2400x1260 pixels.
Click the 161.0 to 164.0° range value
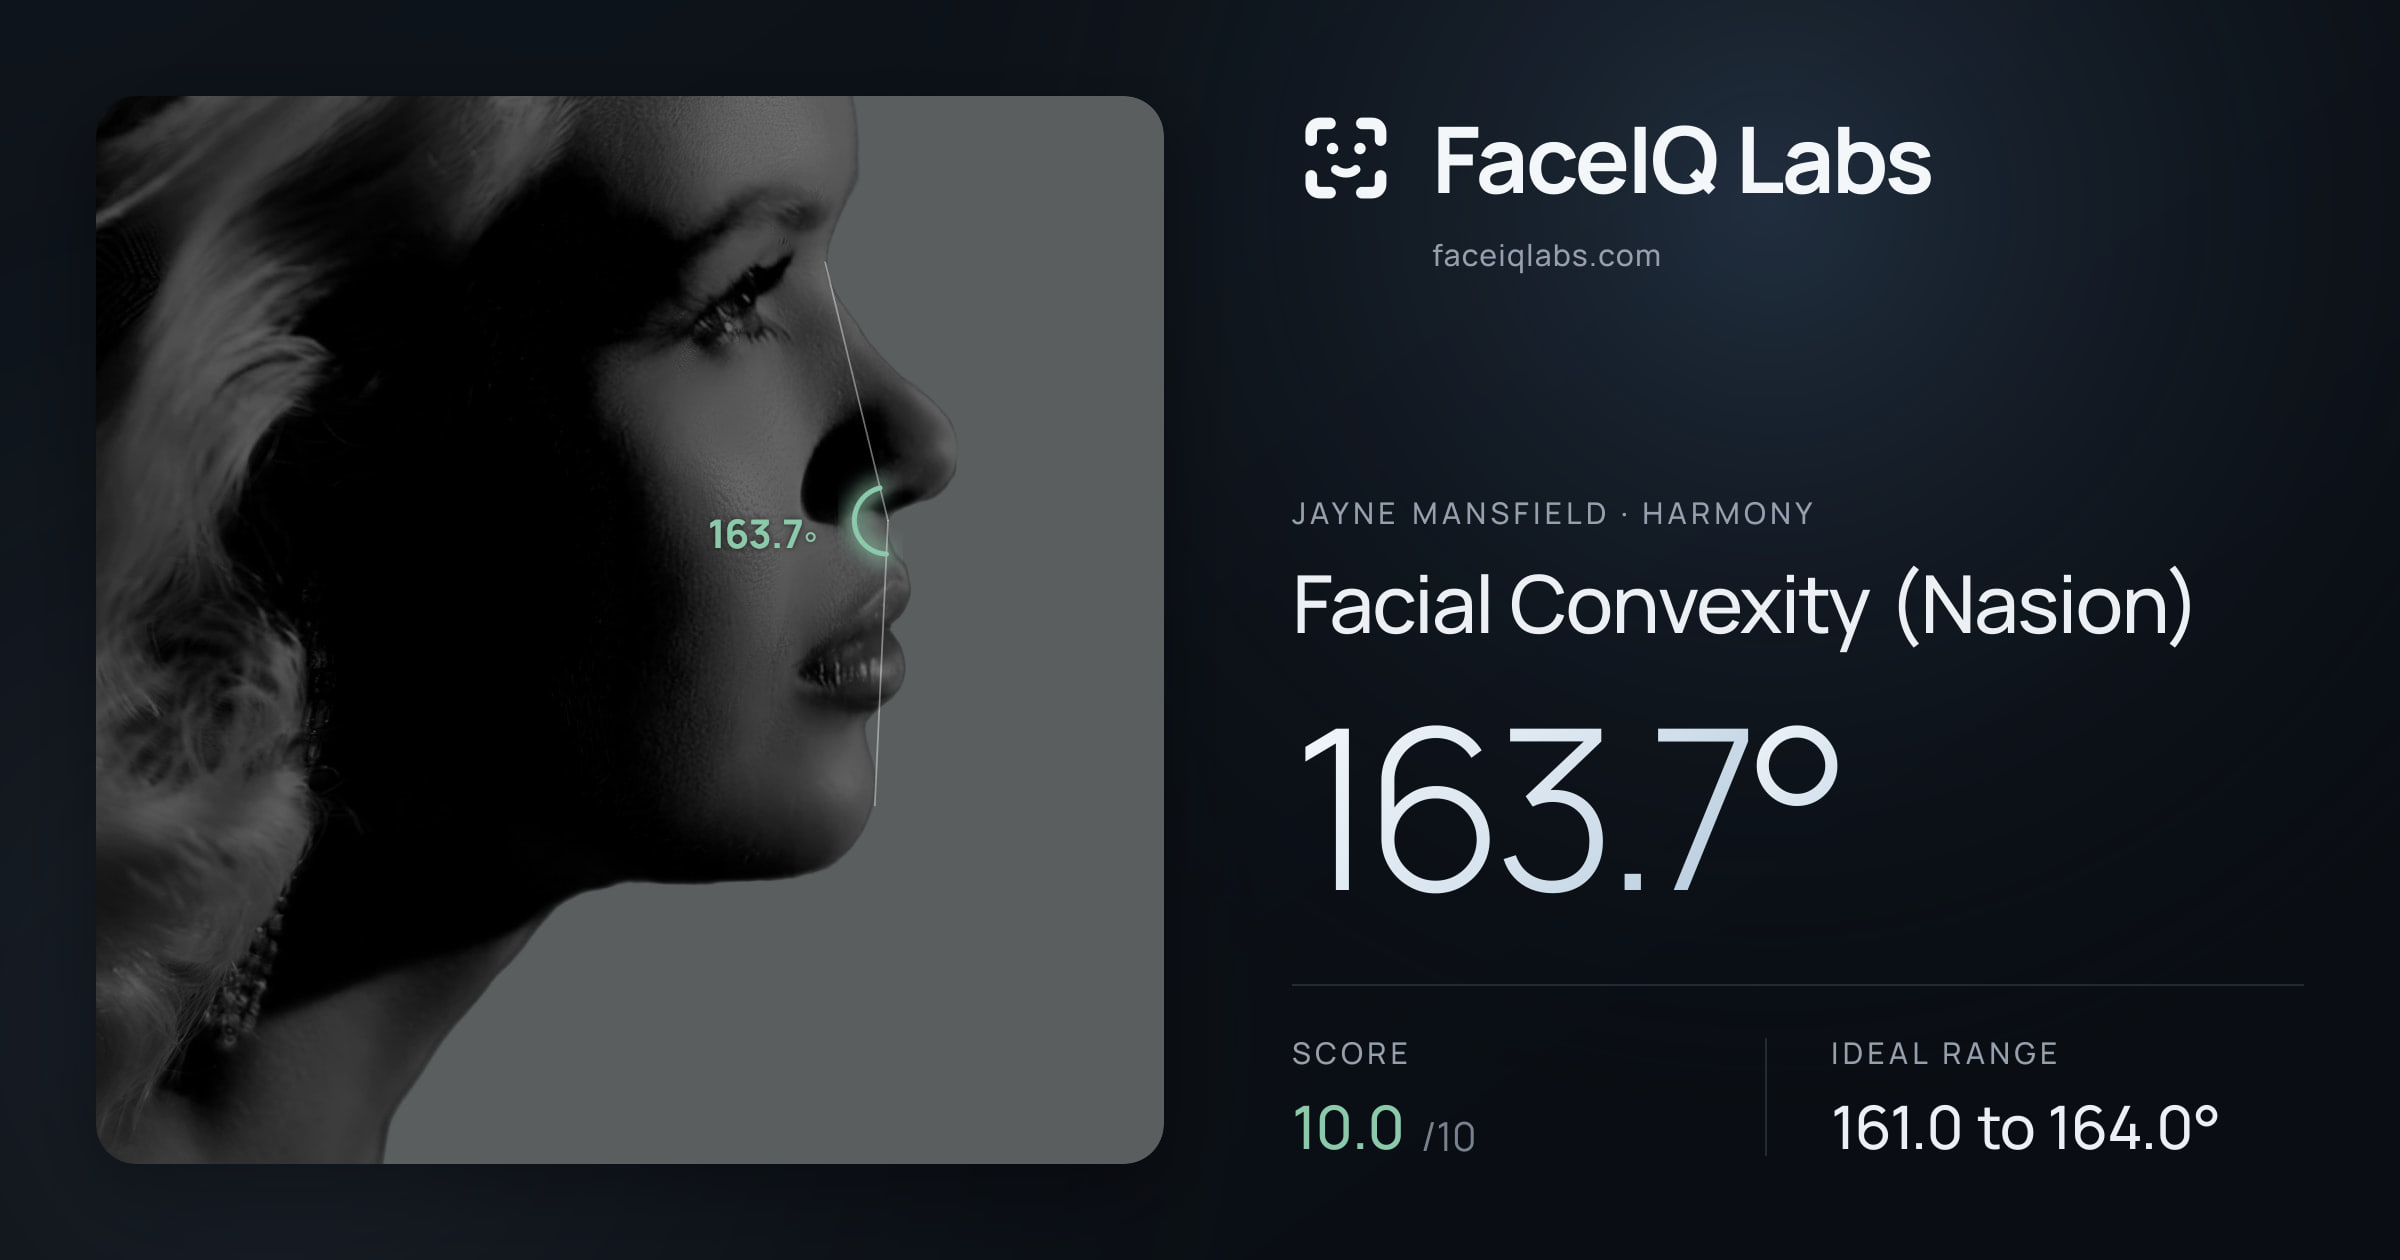2025,1128
